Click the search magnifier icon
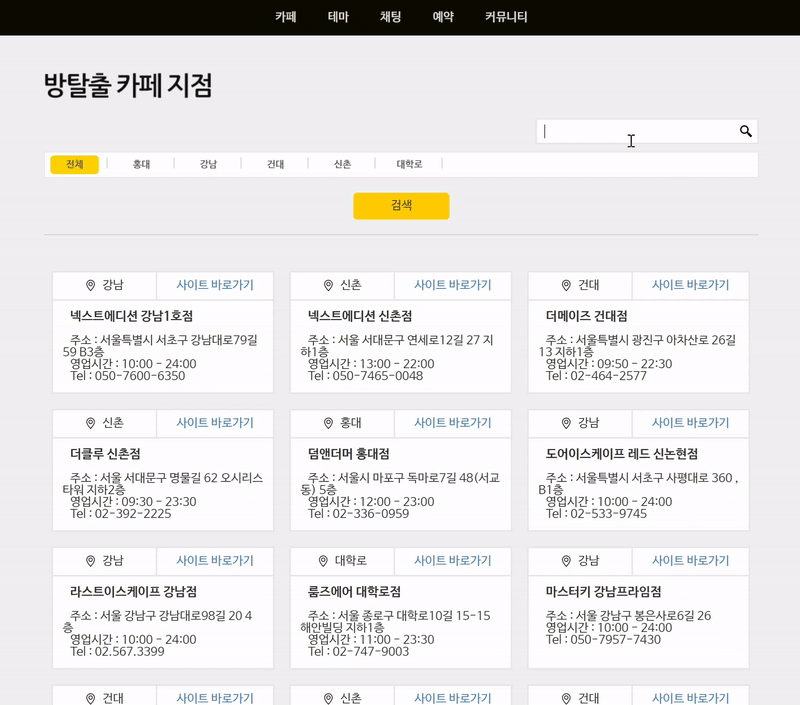800x705 pixels. (x=745, y=131)
